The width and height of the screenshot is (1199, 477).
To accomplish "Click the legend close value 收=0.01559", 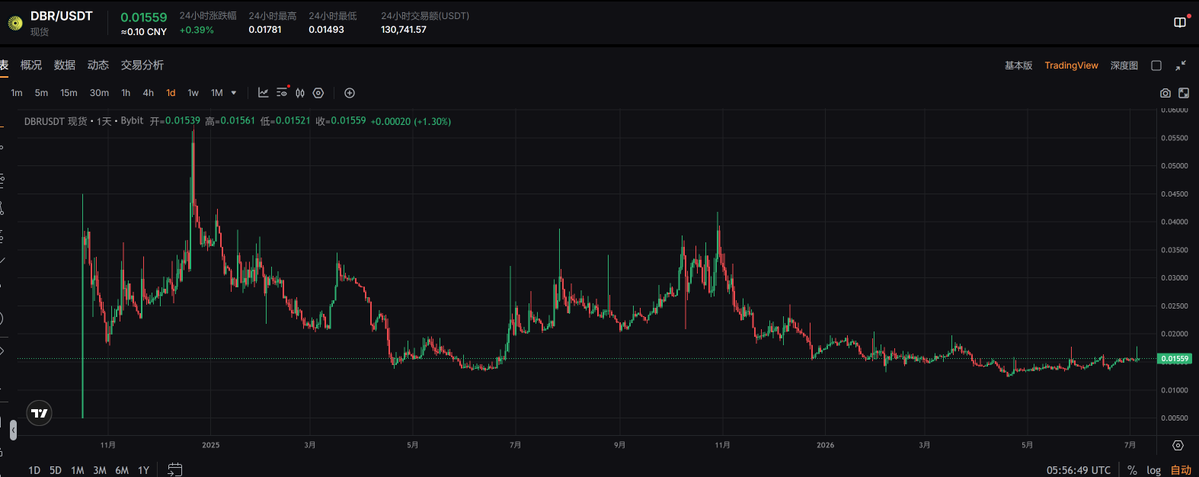I will pos(342,121).
